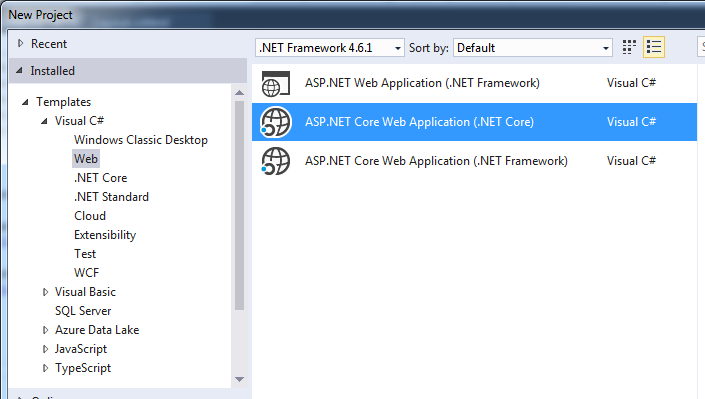Select Windows Classic Desktop template category

pos(141,140)
